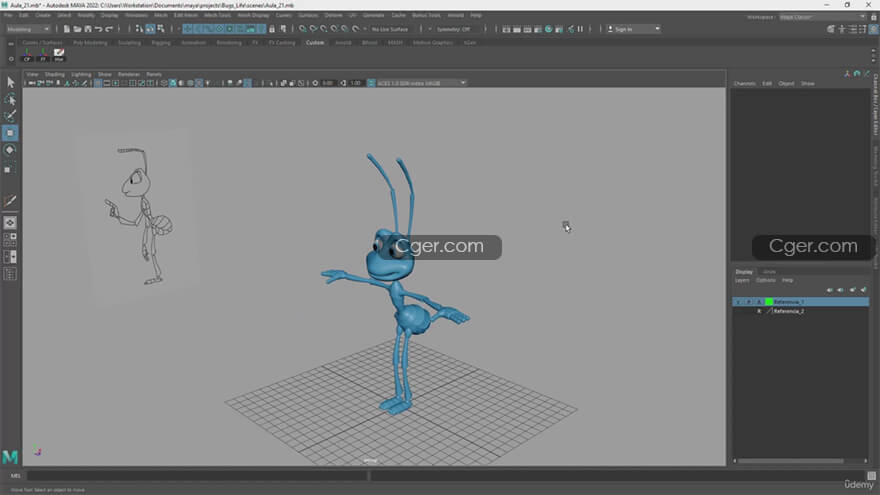Open the viewport Shading menu

click(x=54, y=74)
